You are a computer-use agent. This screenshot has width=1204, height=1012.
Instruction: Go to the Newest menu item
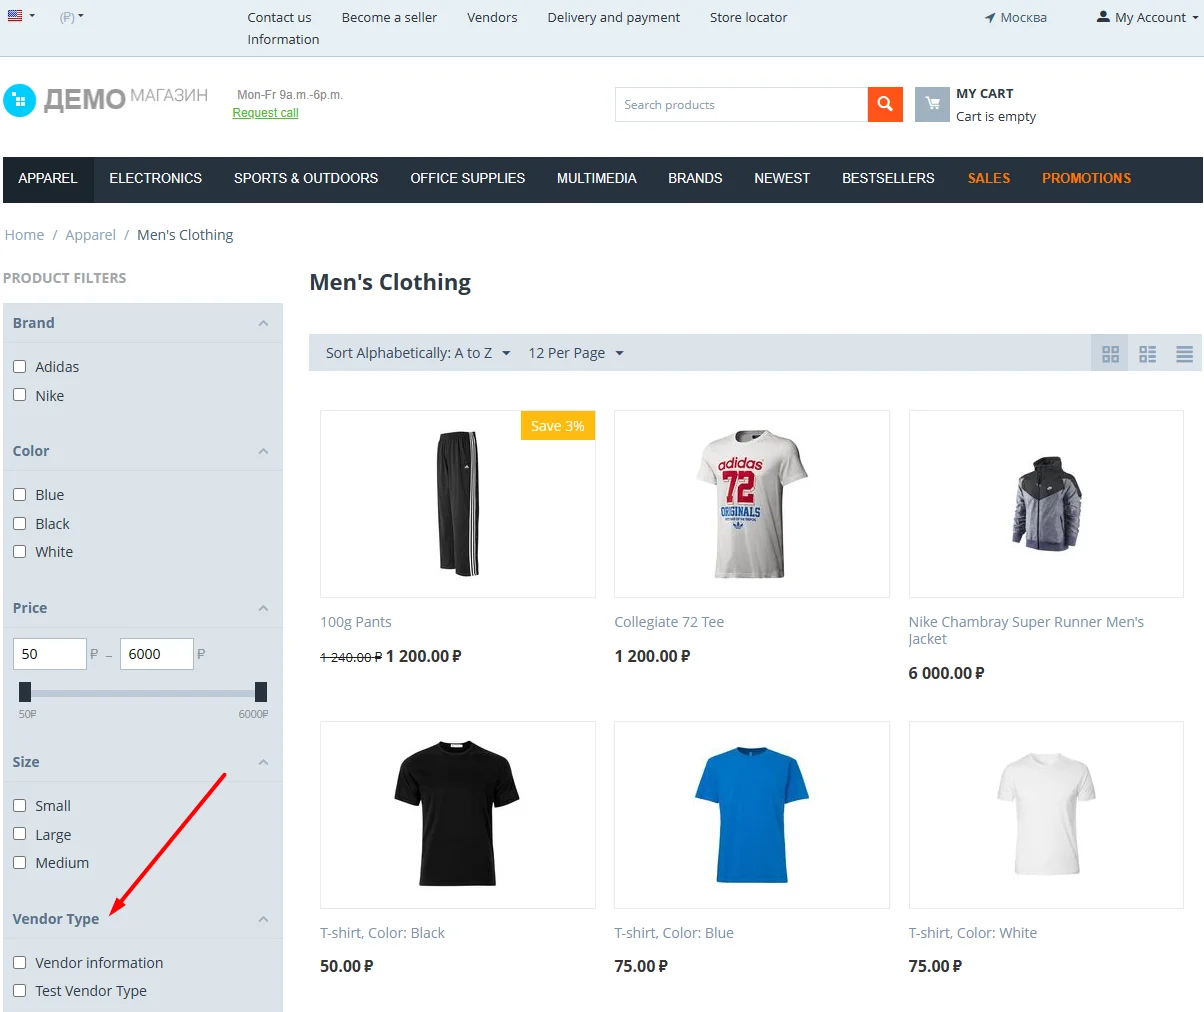782,178
